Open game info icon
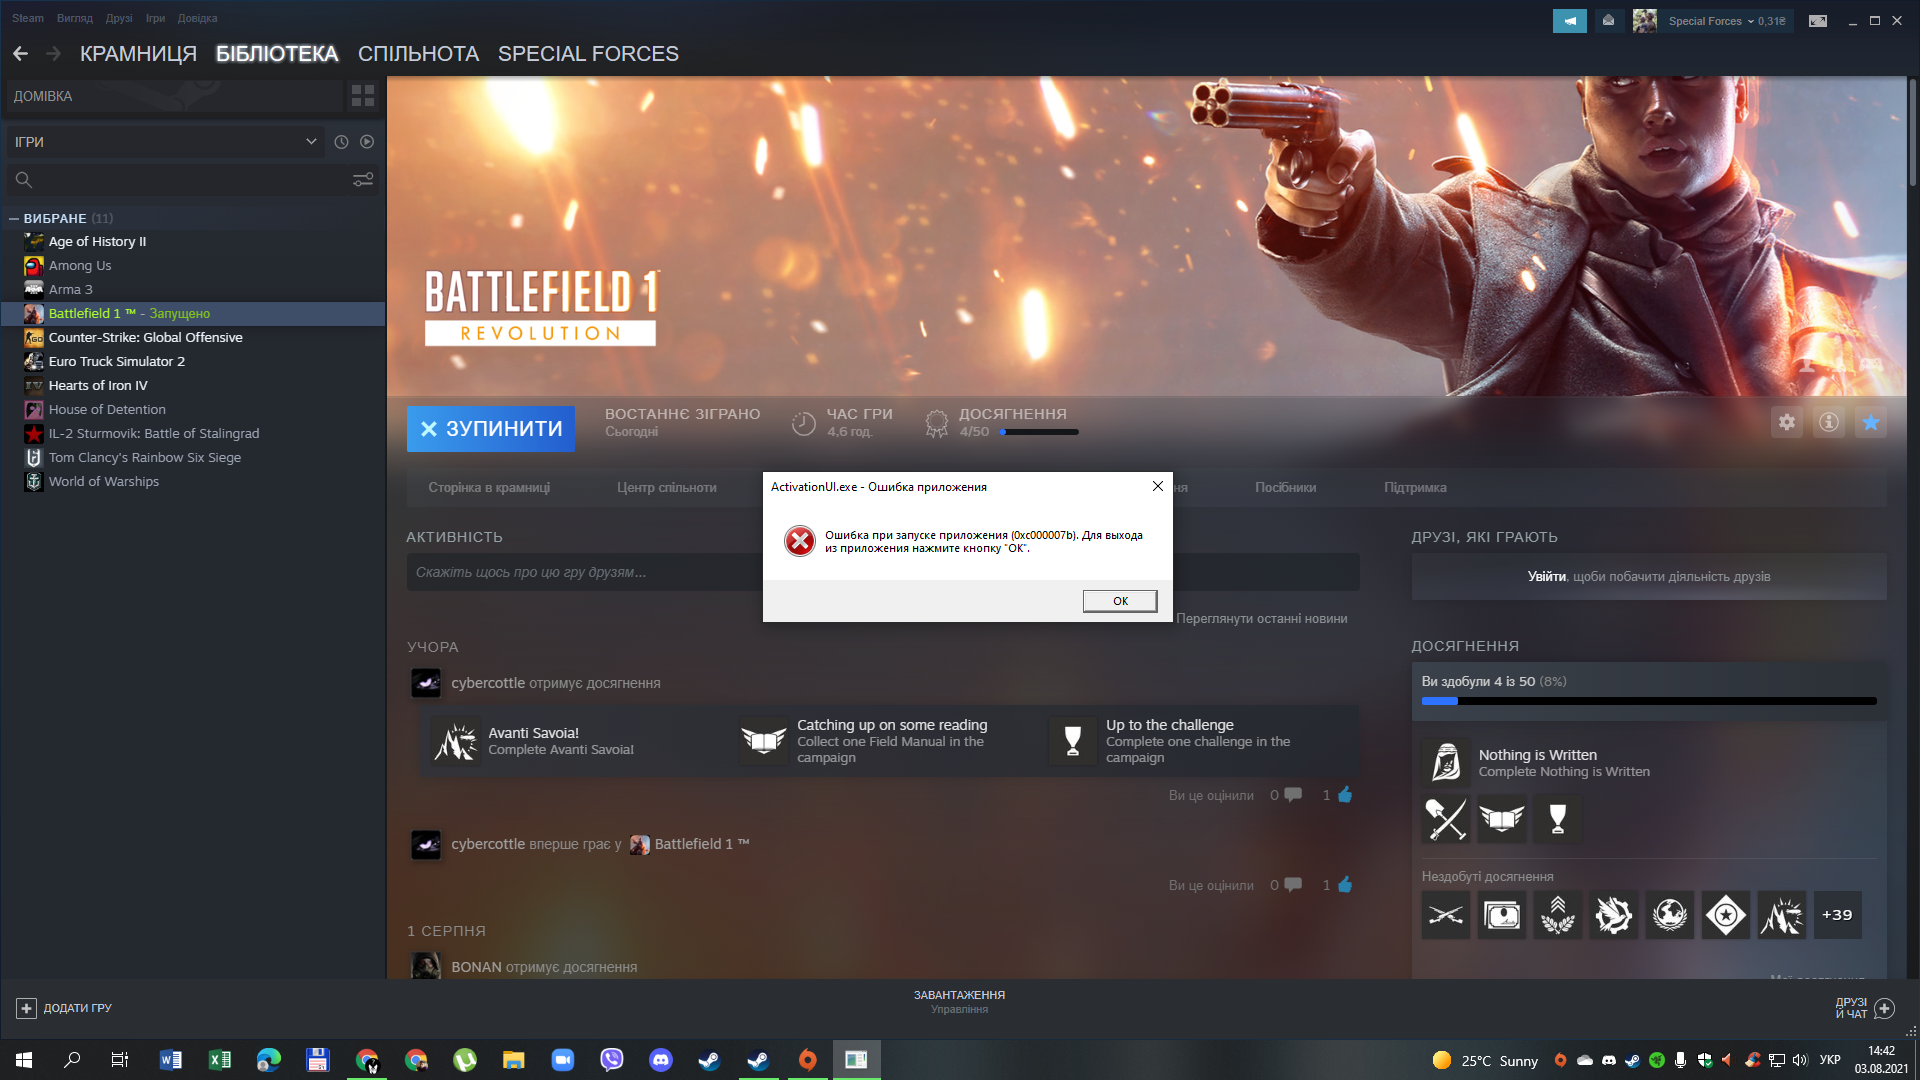 point(1829,422)
